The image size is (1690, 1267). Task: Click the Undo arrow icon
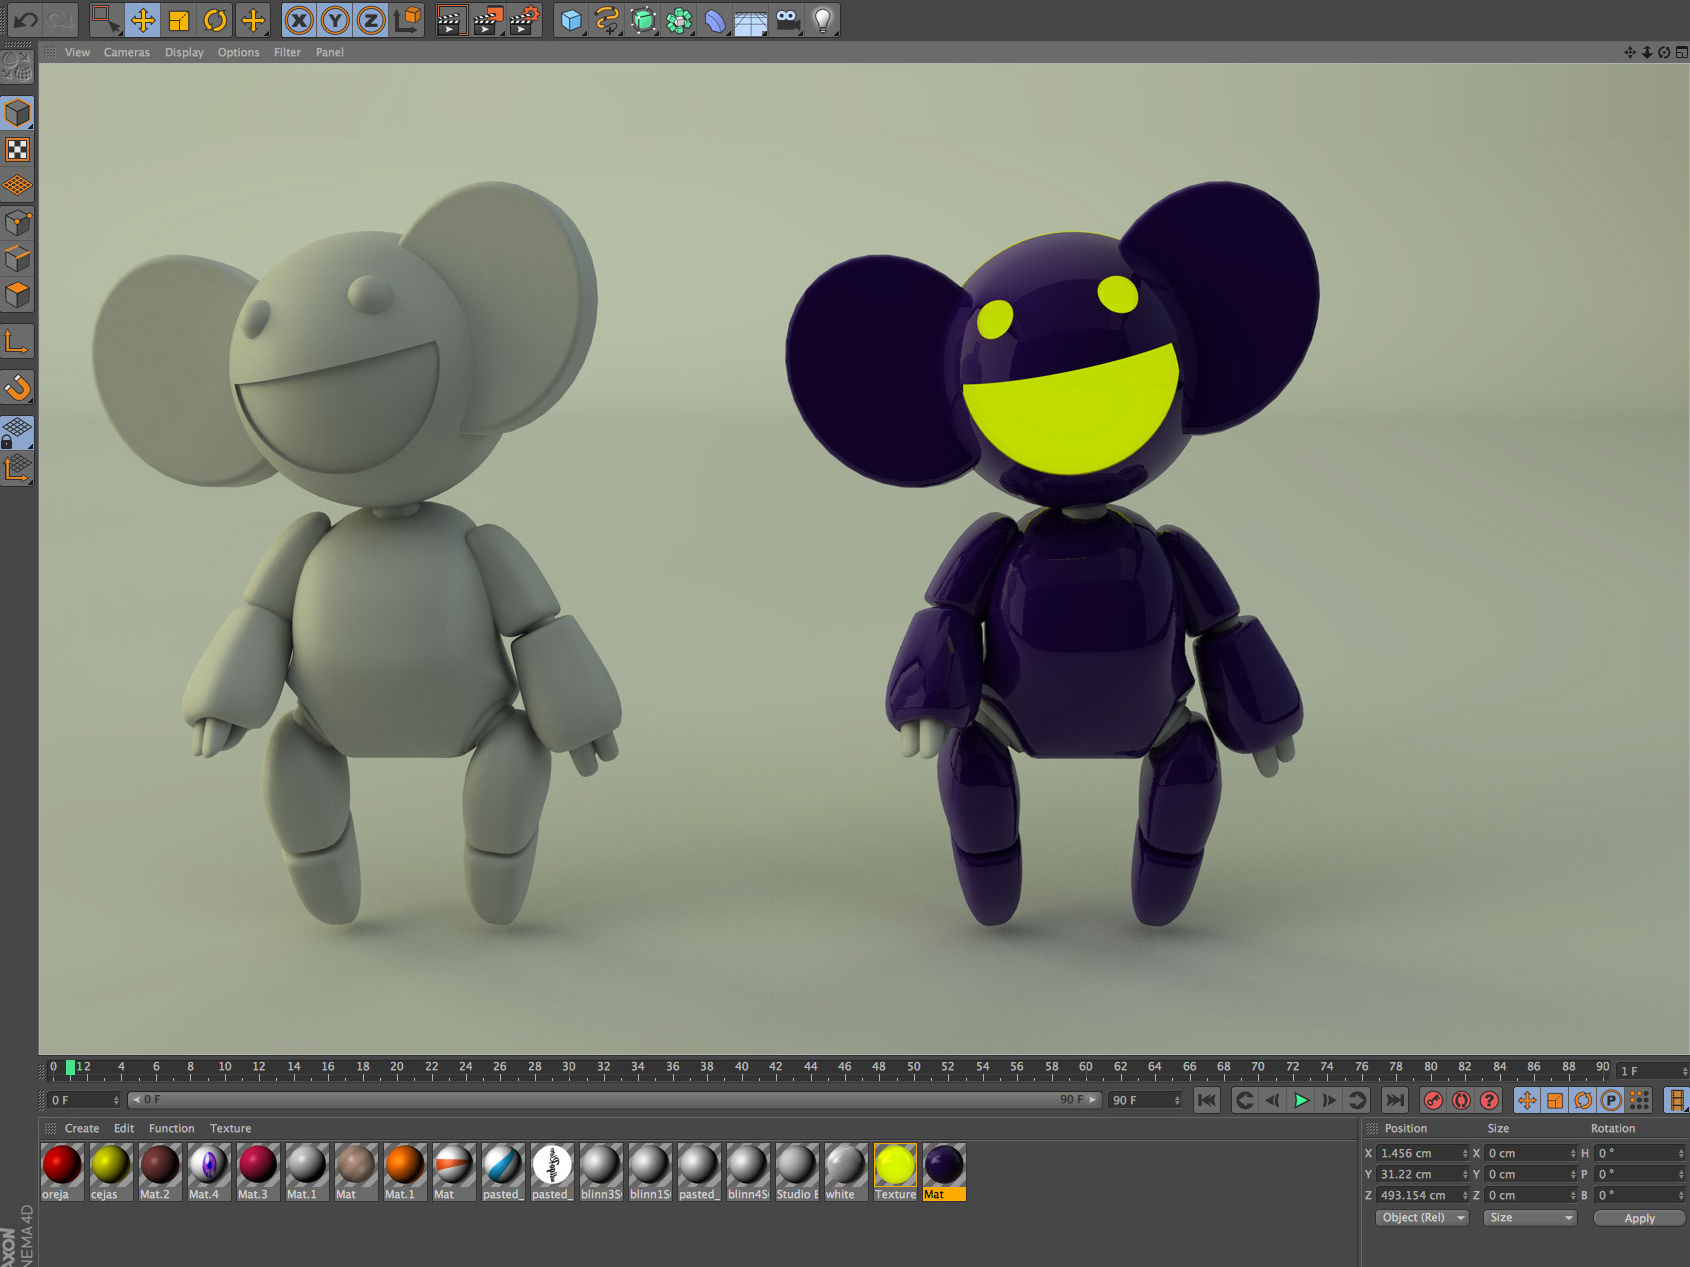[25, 19]
